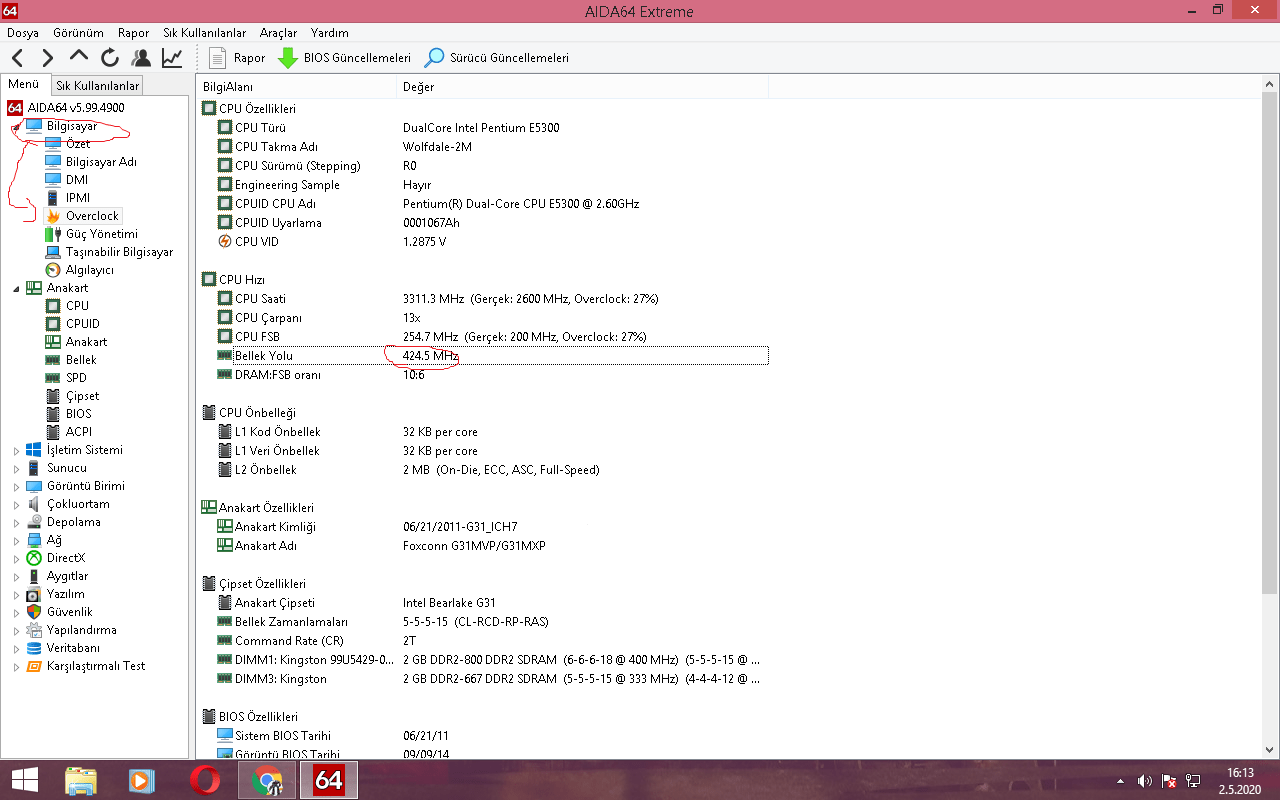Click the Overclock flame icon

pos(54,216)
